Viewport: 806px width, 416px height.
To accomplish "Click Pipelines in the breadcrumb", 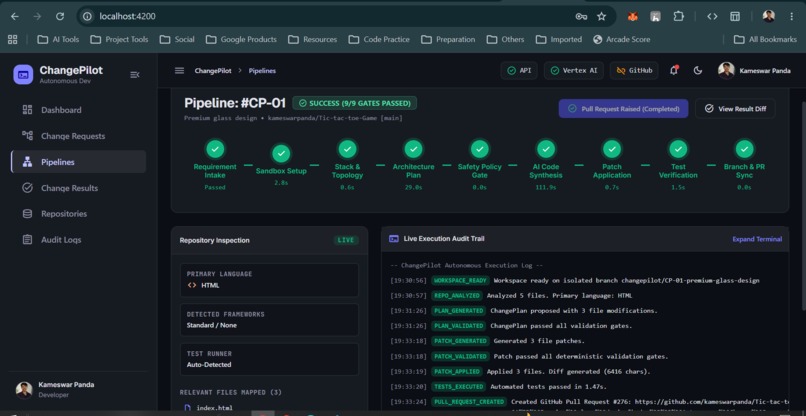I will (262, 71).
